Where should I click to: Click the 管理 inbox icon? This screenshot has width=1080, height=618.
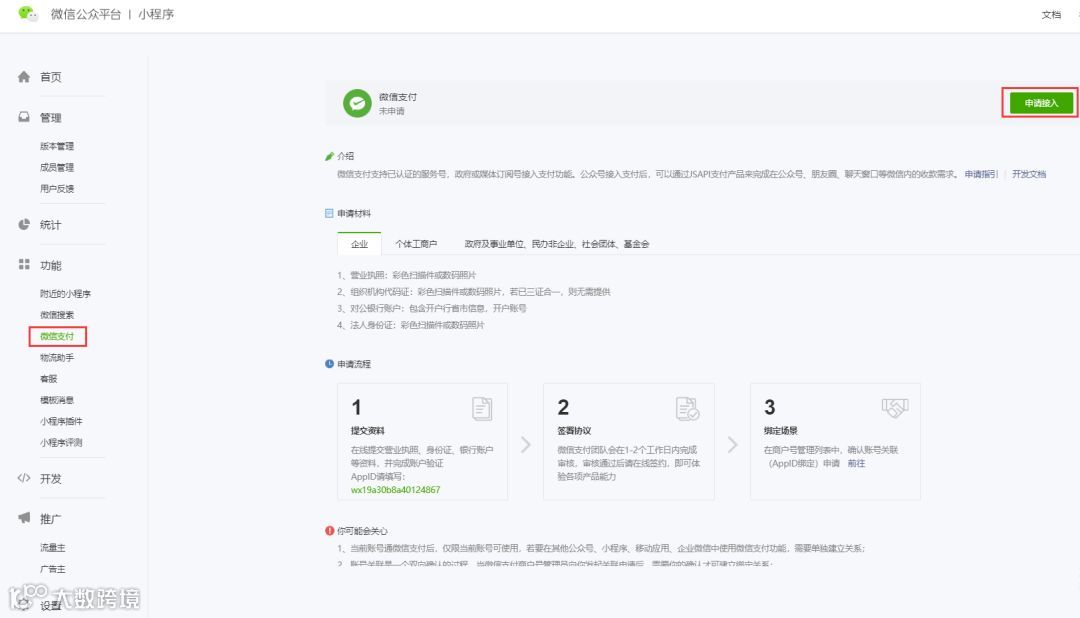click(24, 117)
